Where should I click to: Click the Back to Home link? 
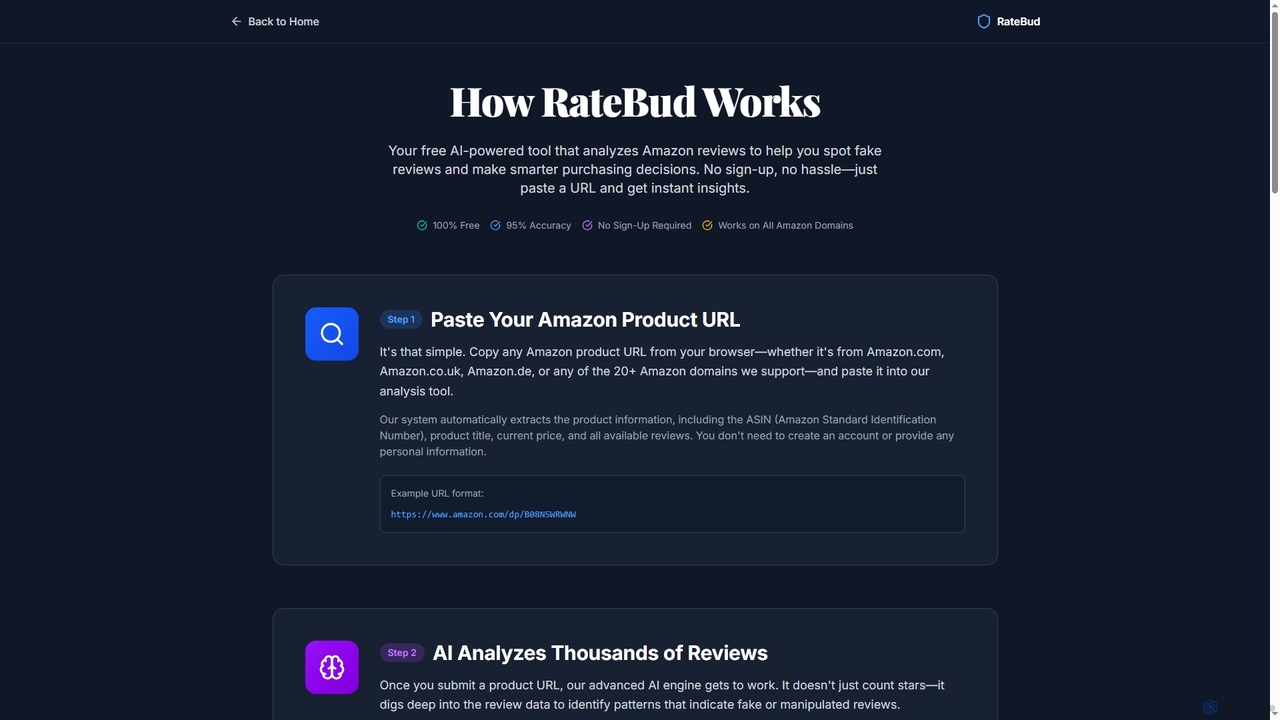coord(275,21)
